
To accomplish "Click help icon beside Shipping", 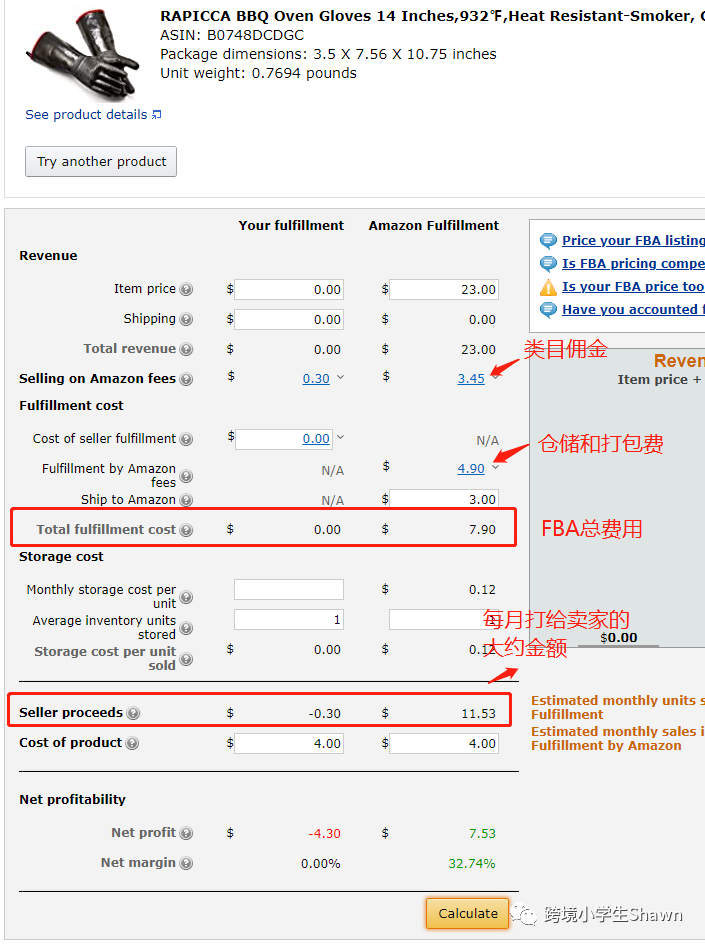I will click(x=186, y=319).
